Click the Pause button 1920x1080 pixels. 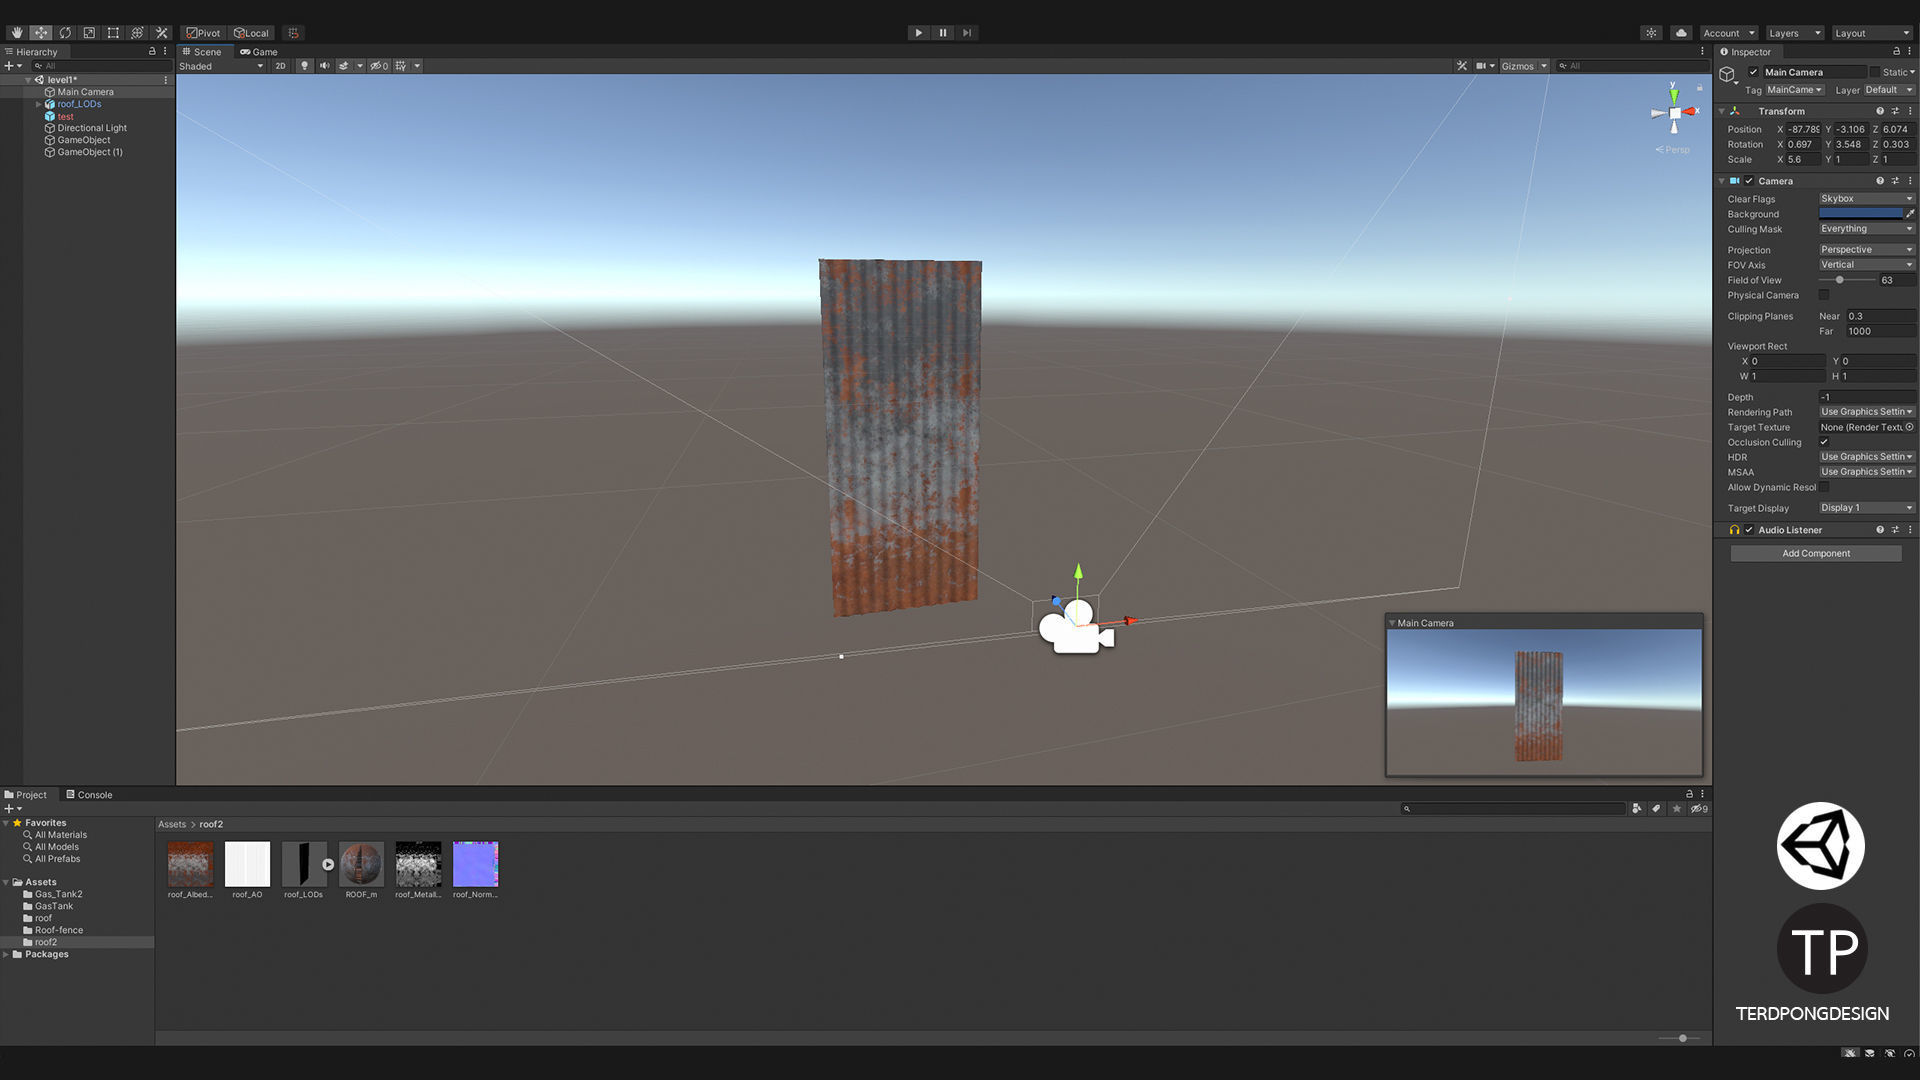(x=943, y=33)
